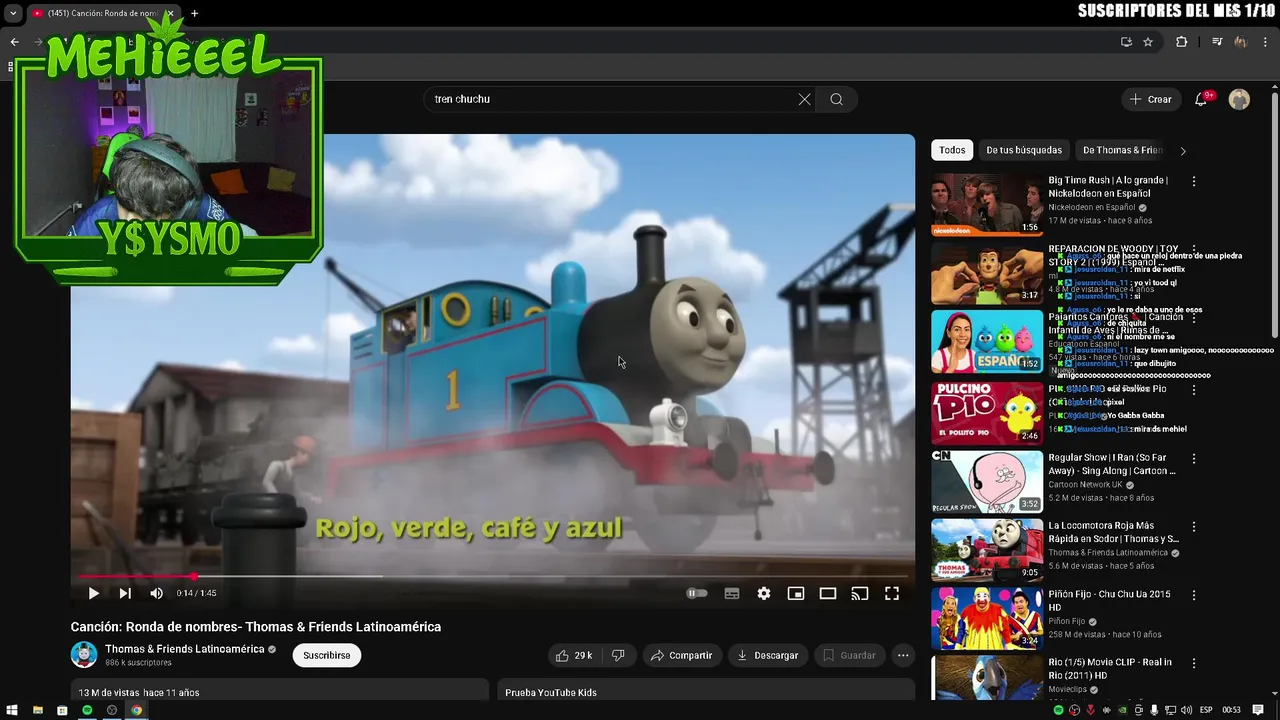This screenshot has height=720, width=1280.
Task: Show more filter chips with arrow
Action: tap(1183, 150)
